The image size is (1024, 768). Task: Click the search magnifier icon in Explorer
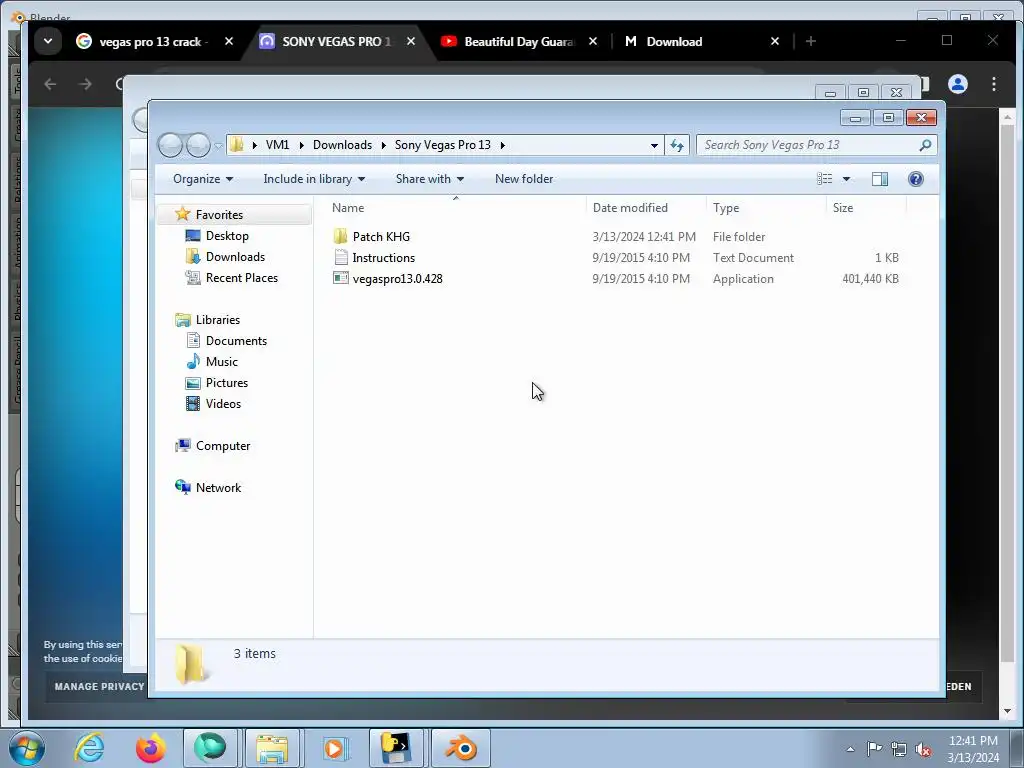[x=925, y=145]
